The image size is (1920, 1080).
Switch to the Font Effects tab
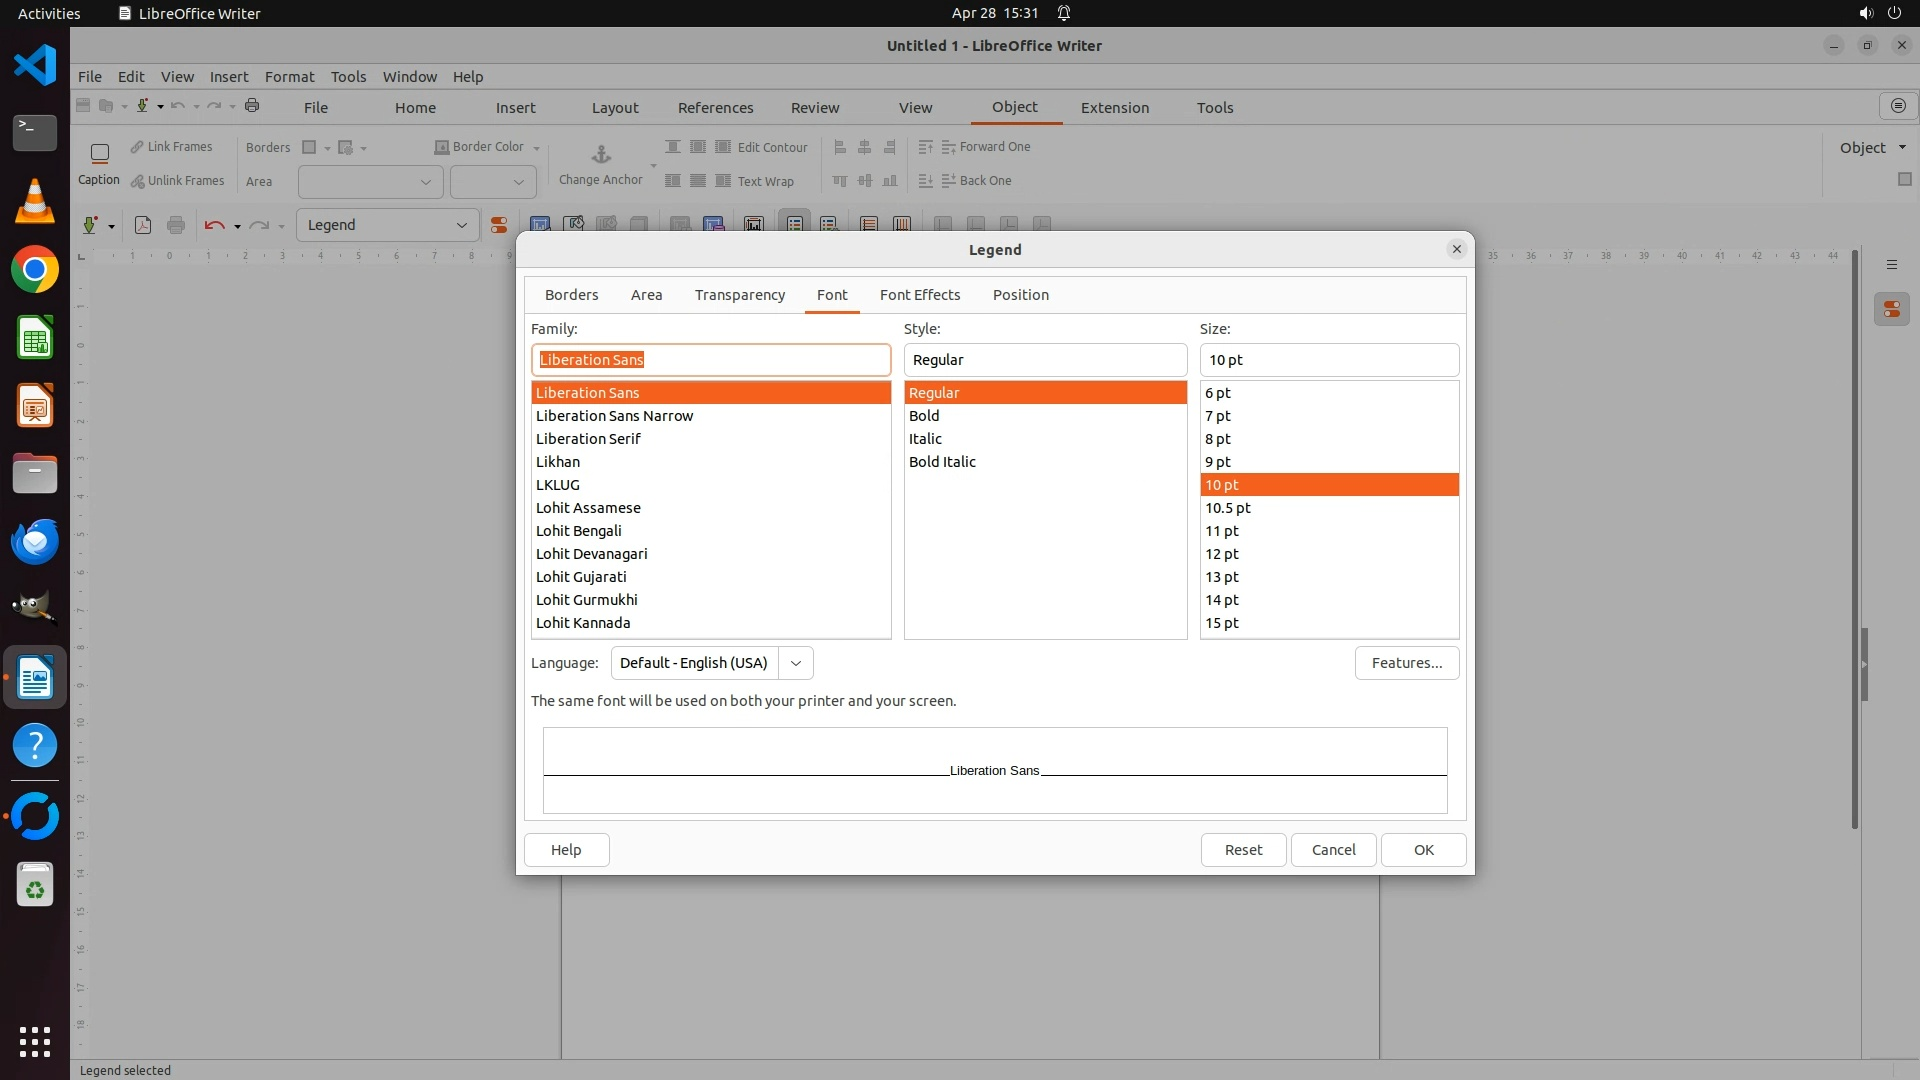click(919, 295)
